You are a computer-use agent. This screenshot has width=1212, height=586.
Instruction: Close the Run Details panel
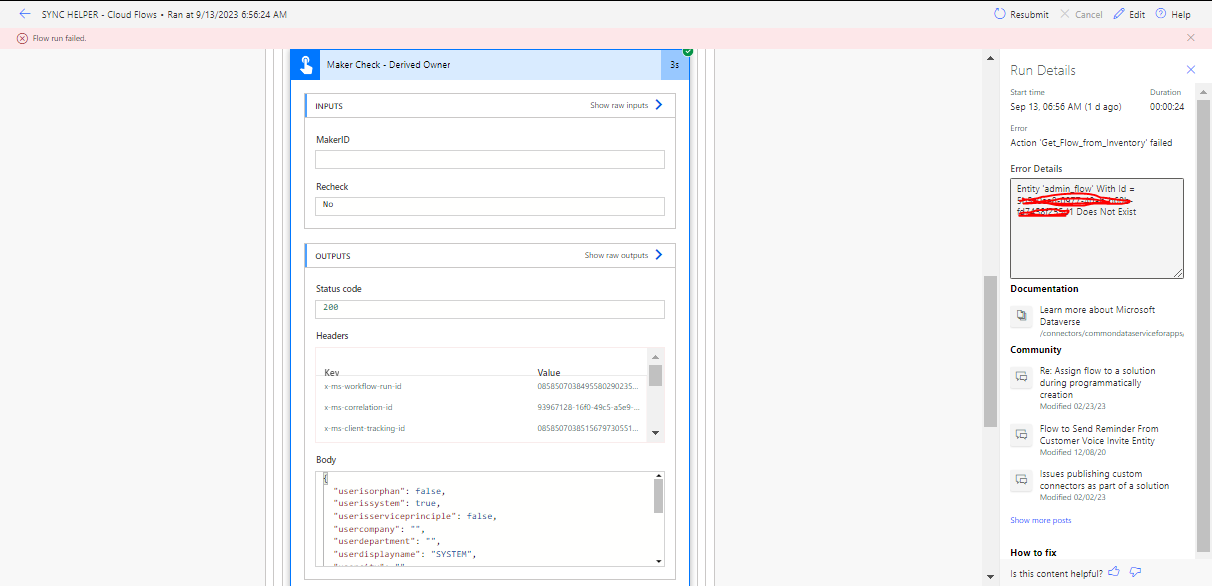(1190, 70)
